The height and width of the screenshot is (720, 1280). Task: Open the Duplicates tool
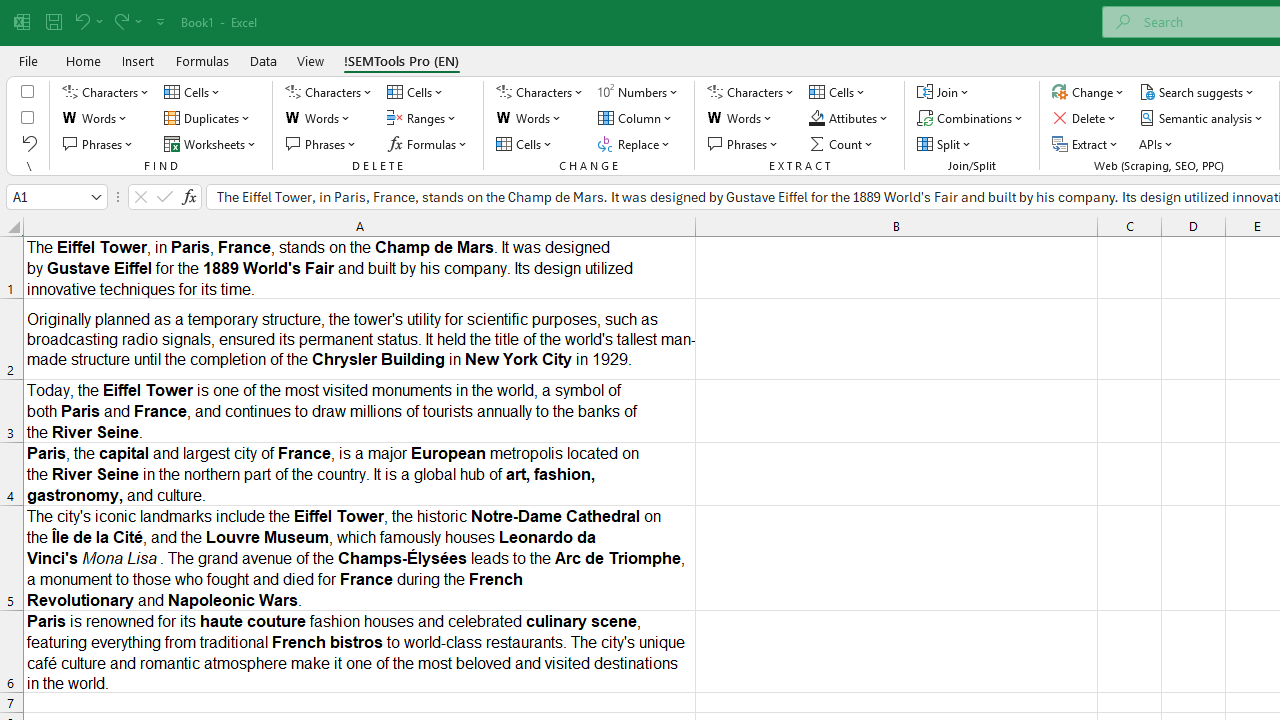(207, 118)
